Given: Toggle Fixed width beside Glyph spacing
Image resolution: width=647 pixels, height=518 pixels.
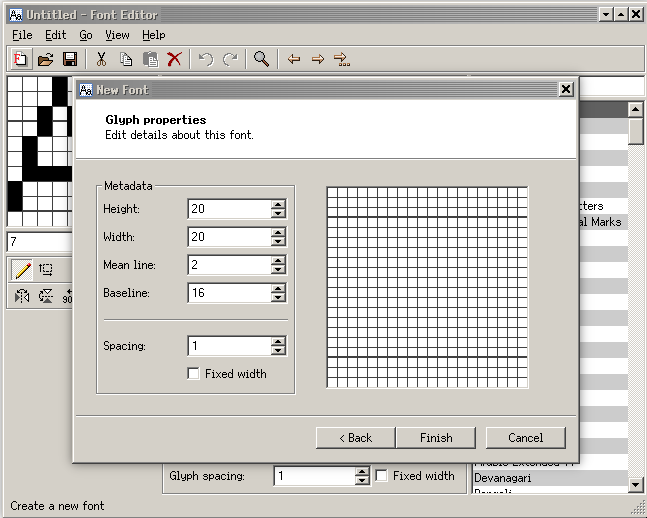Looking at the screenshot, I should tap(381, 477).
